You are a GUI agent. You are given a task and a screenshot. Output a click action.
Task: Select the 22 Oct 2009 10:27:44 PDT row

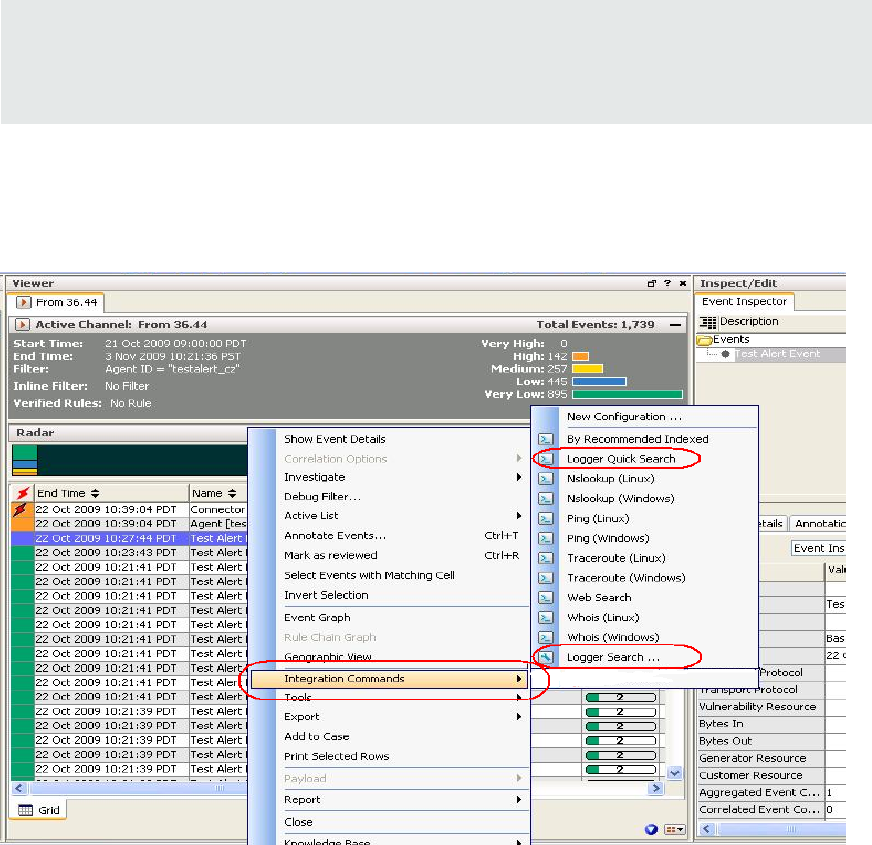(129, 538)
